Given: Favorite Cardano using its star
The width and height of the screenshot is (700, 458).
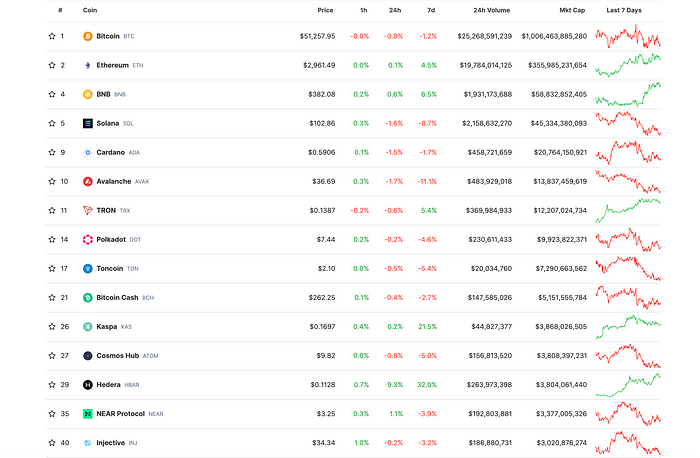Looking at the screenshot, I should (52, 152).
